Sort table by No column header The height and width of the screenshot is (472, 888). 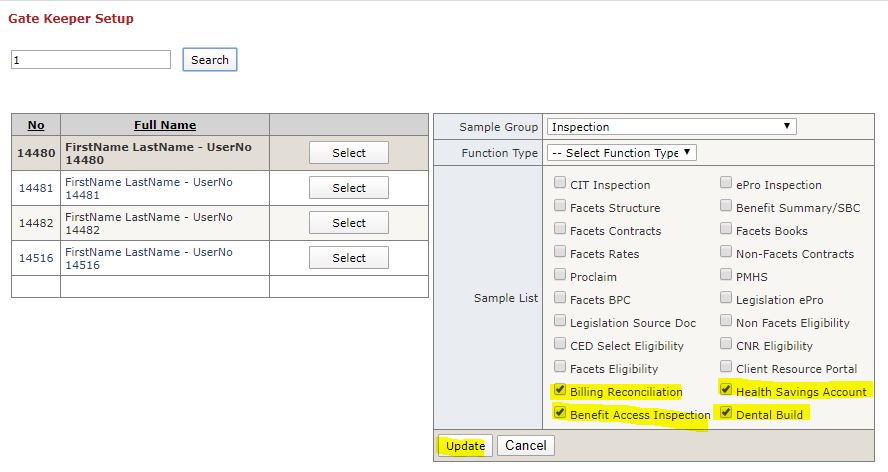36,125
